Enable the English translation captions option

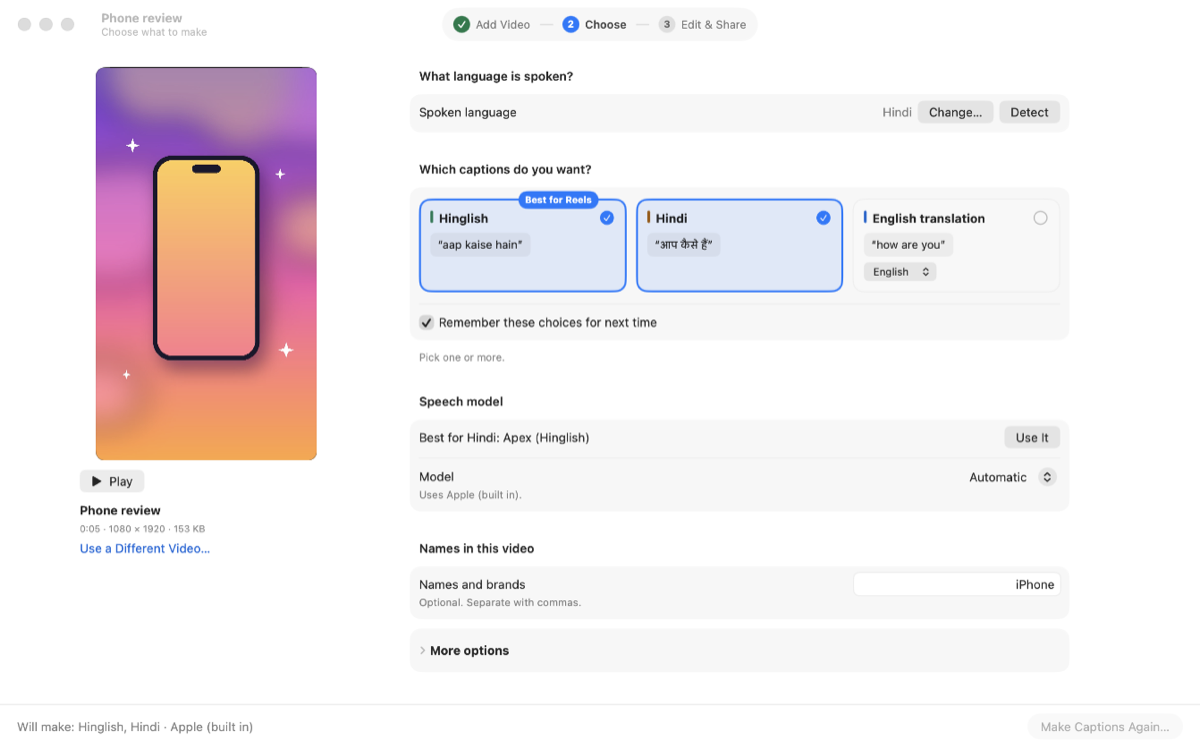coord(1040,218)
